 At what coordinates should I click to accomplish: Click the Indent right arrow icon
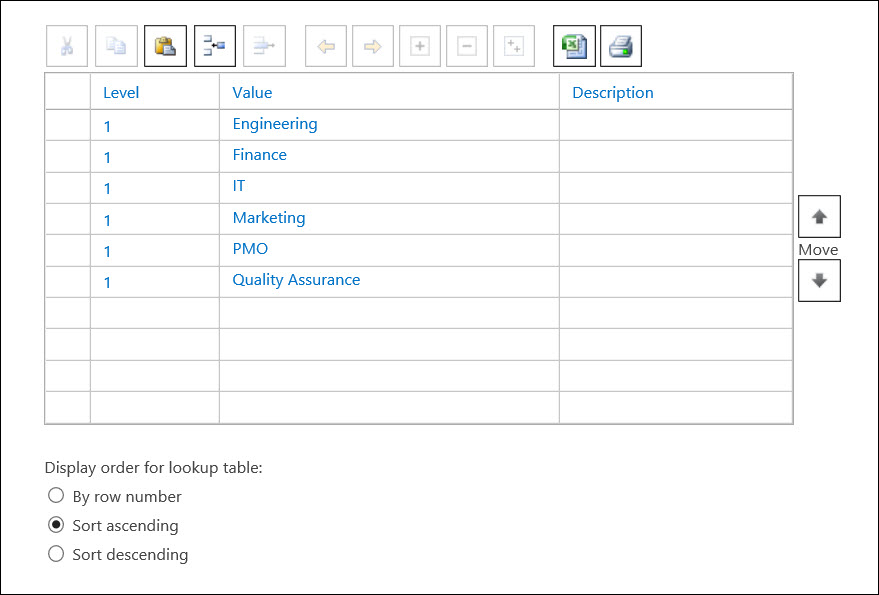pyautogui.click(x=373, y=46)
